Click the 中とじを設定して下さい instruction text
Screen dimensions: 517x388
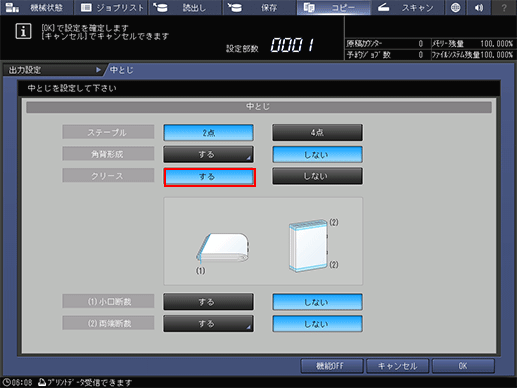72,88
